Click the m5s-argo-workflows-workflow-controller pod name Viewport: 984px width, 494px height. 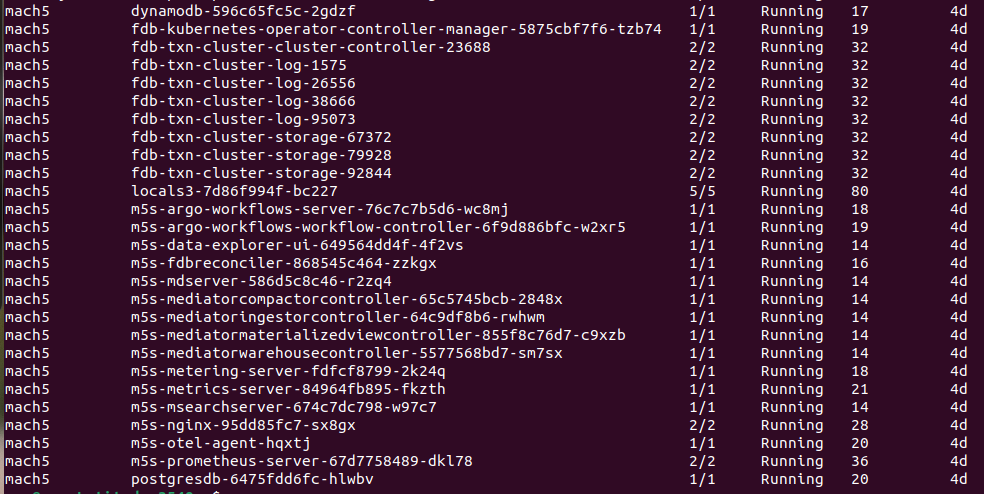(x=378, y=227)
